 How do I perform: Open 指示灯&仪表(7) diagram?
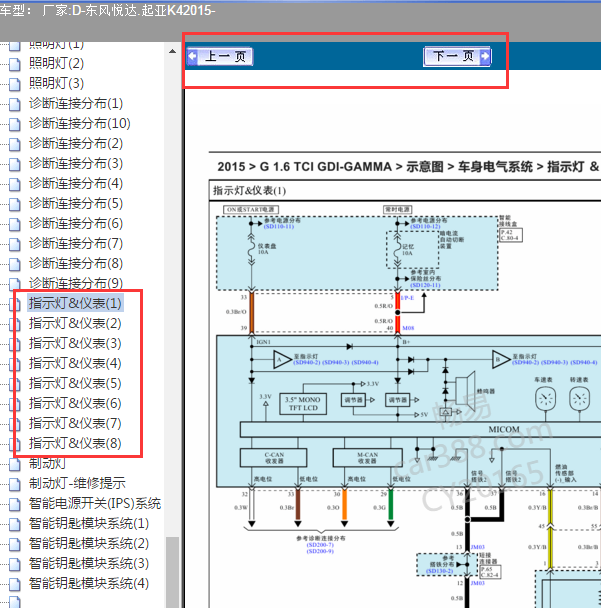tap(75, 423)
